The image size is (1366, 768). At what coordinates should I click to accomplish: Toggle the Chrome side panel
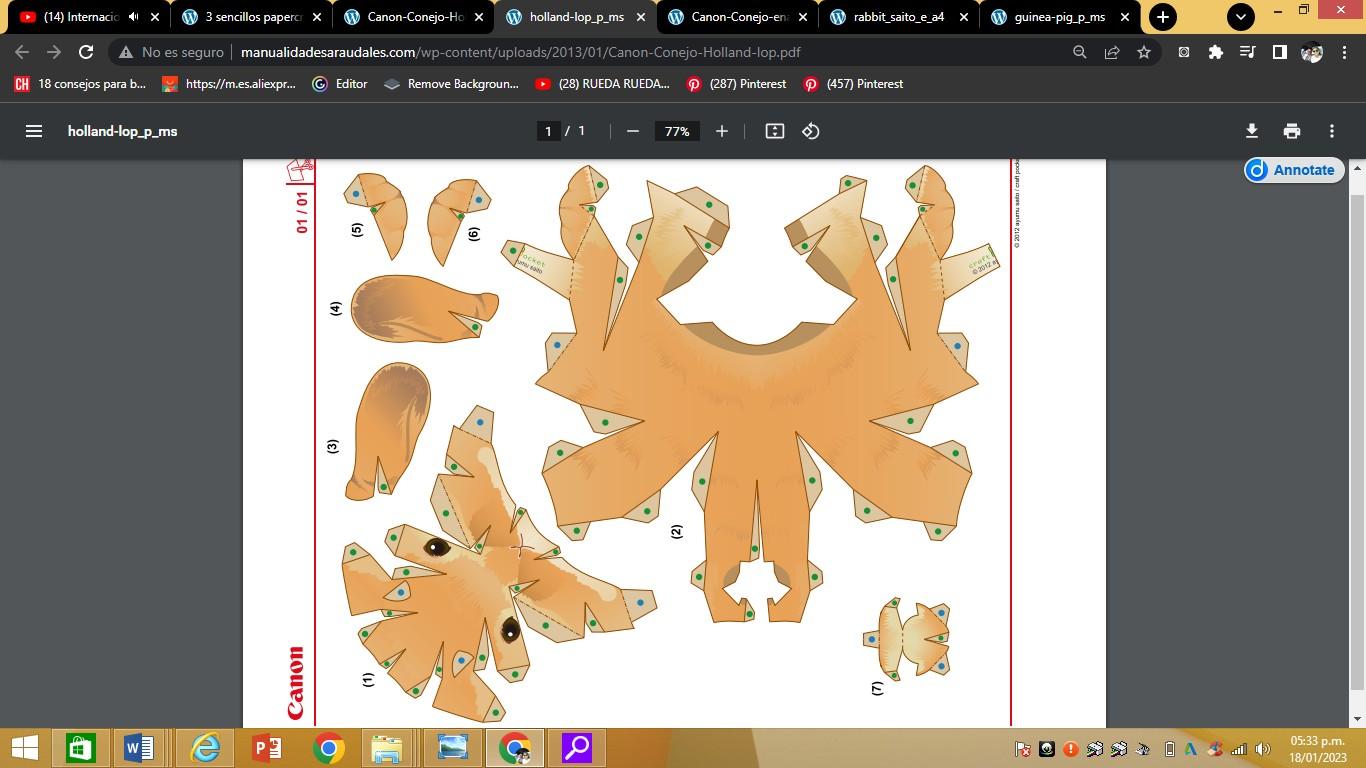[x=1279, y=52]
